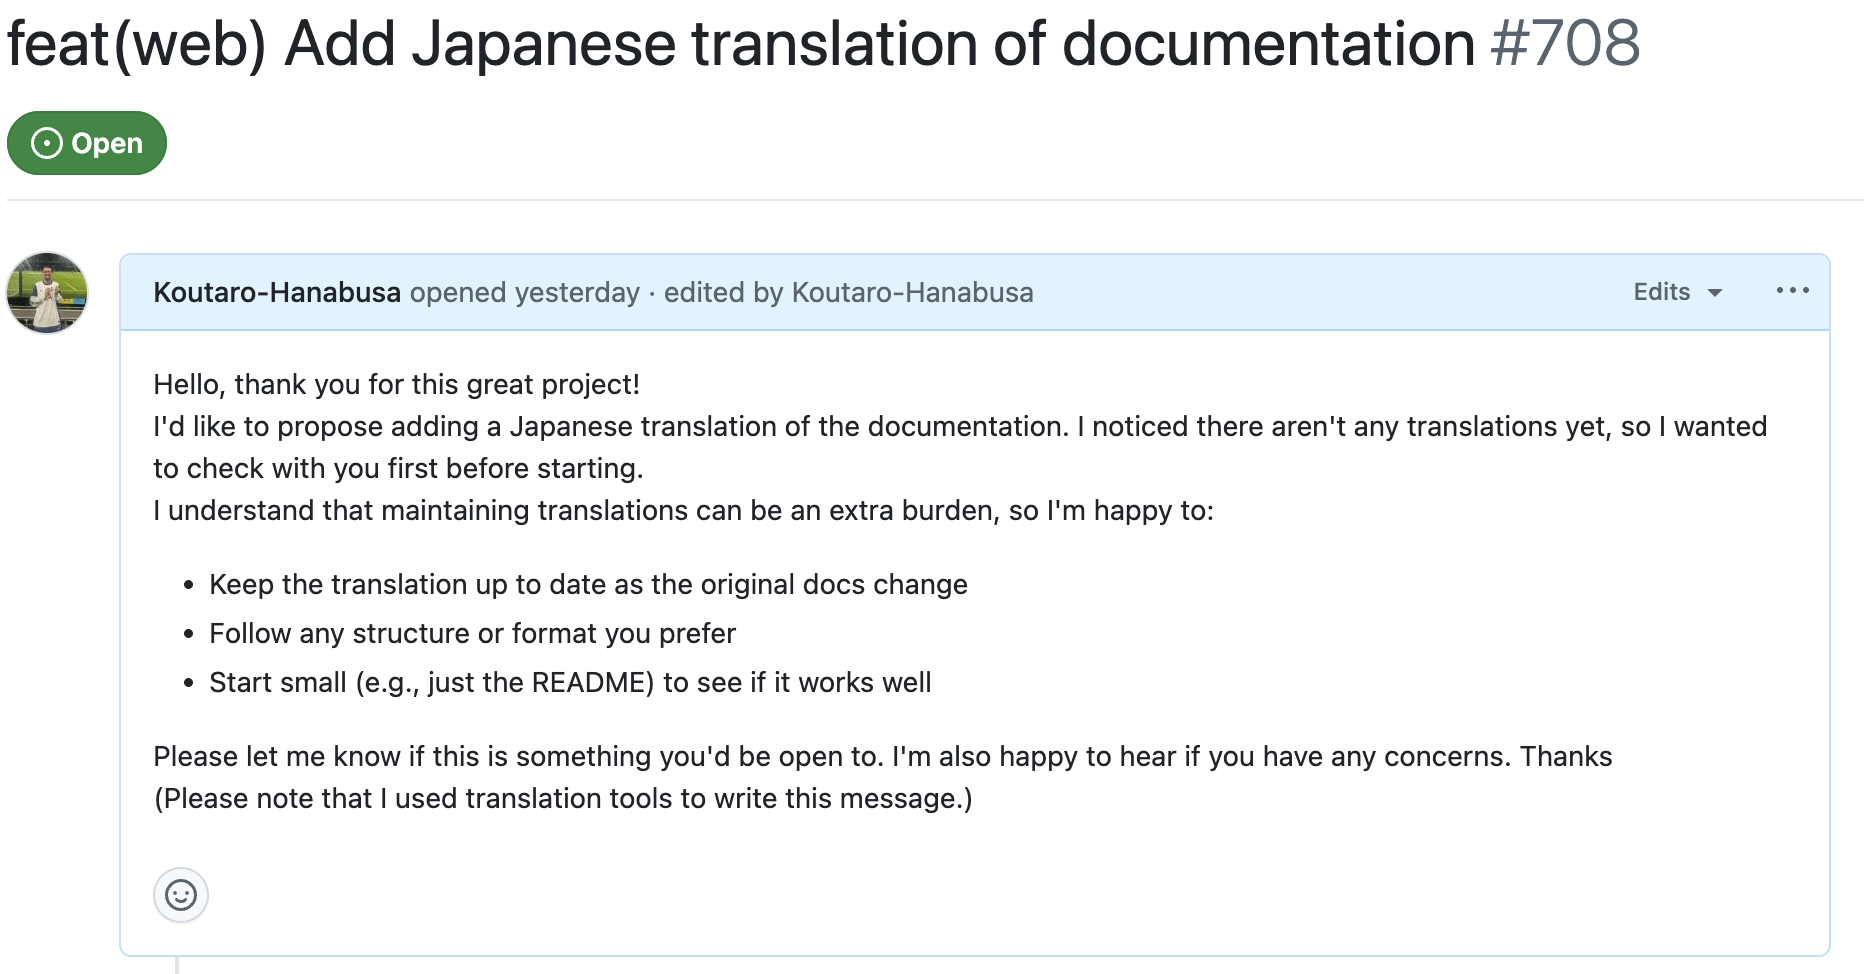Select the reaction smiley at the comment bottom
1864x974 pixels.
tap(180, 895)
